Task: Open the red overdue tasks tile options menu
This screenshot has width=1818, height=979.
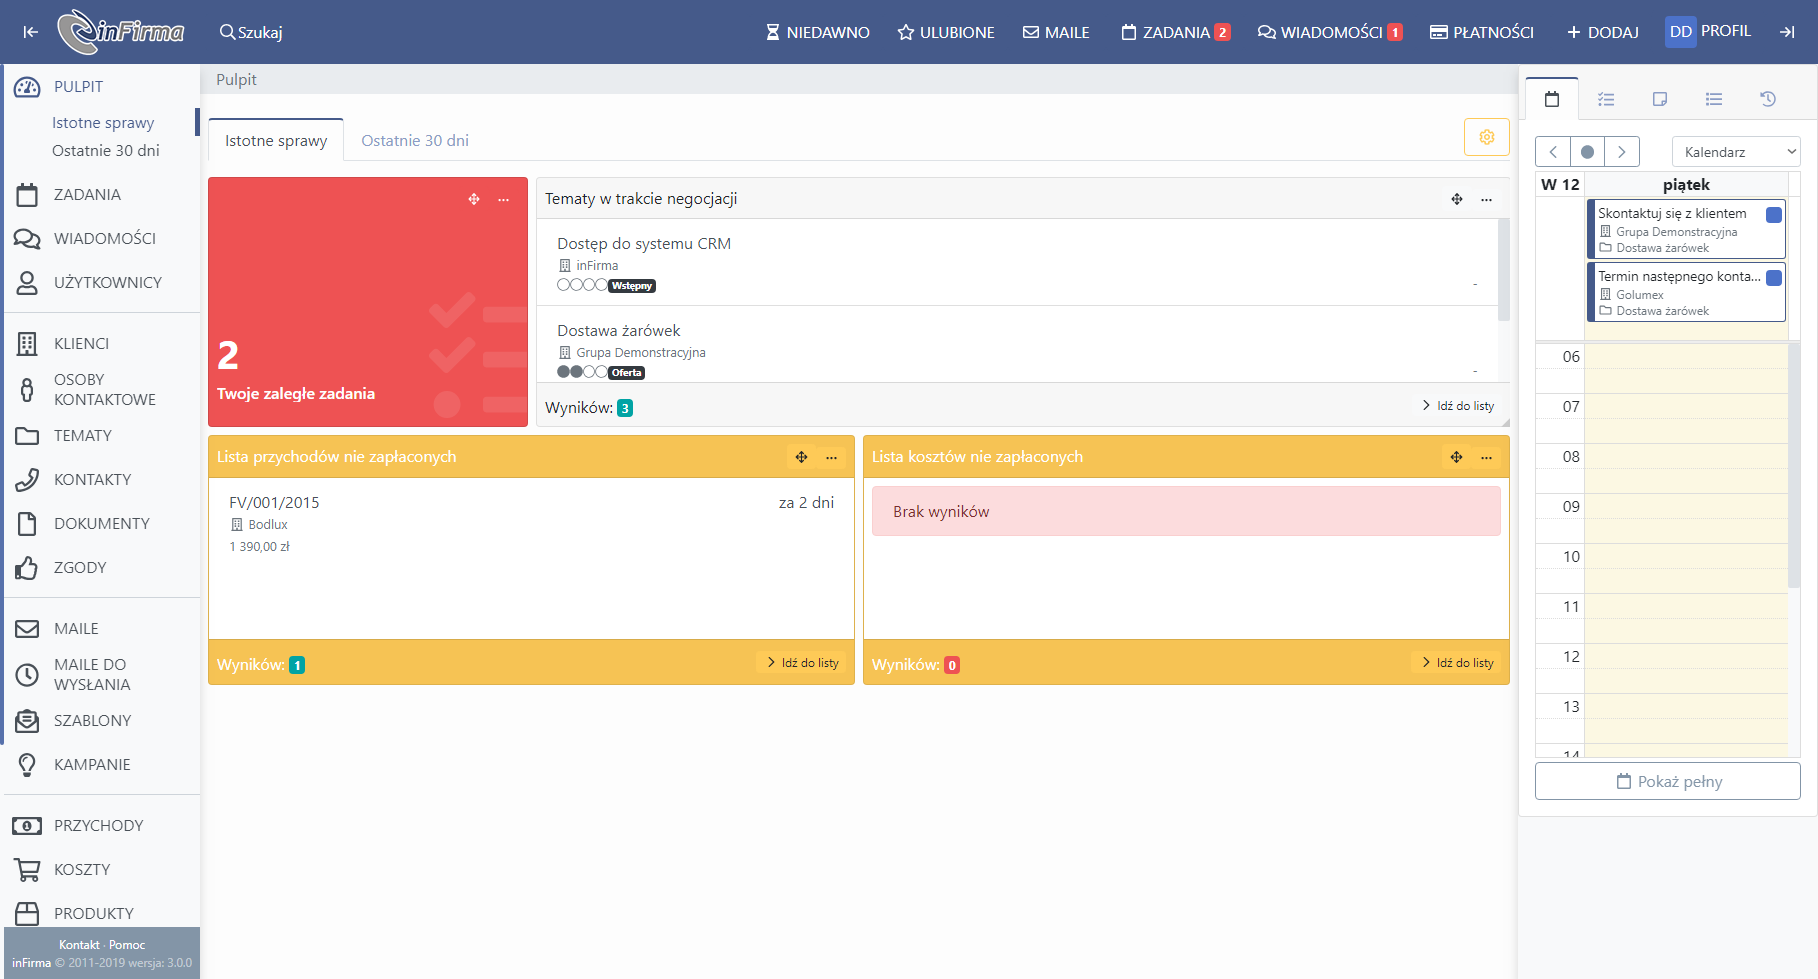Action: (504, 200)
